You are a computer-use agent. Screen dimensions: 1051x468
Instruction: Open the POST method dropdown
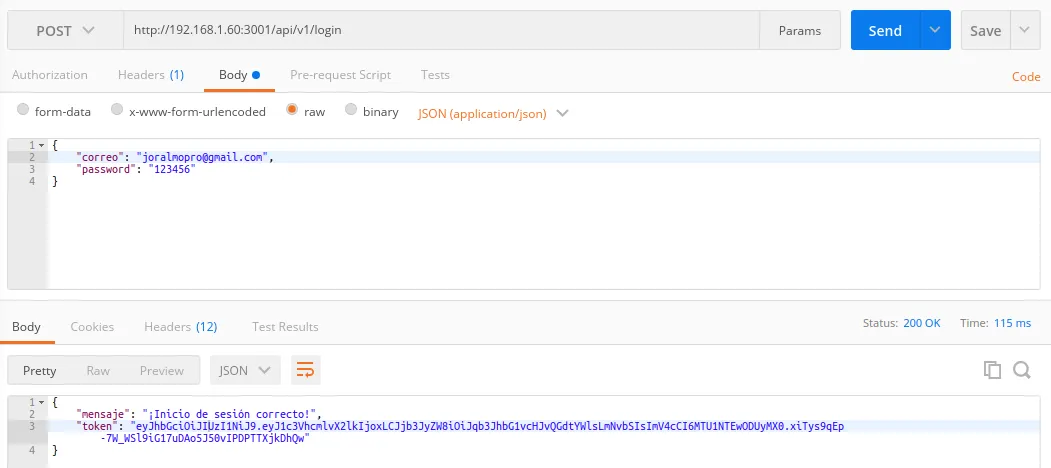pyautogui.click(x=65, y=31)
